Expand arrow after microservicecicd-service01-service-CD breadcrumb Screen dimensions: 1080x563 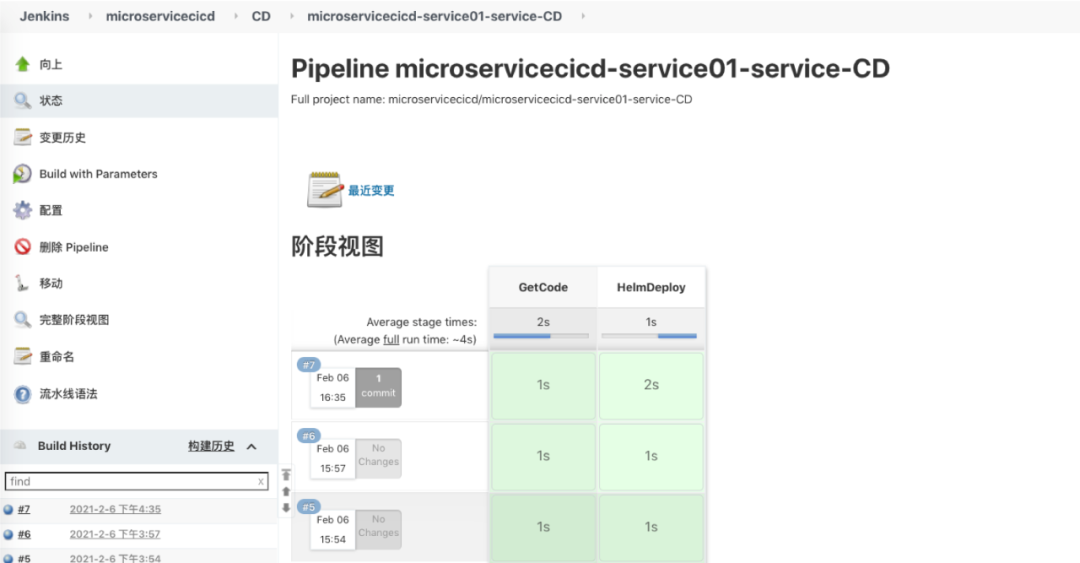[583, 16]
